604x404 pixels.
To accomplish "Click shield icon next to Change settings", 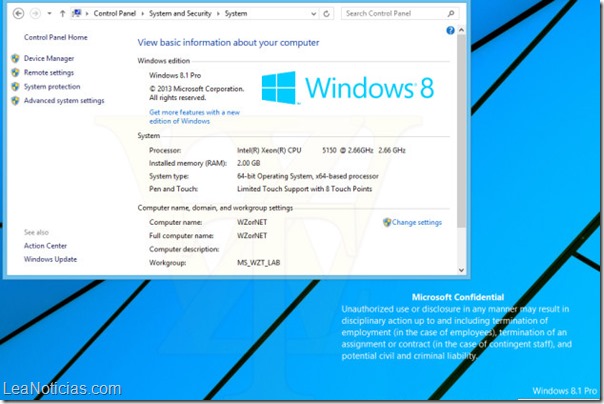I will [387, 223].
